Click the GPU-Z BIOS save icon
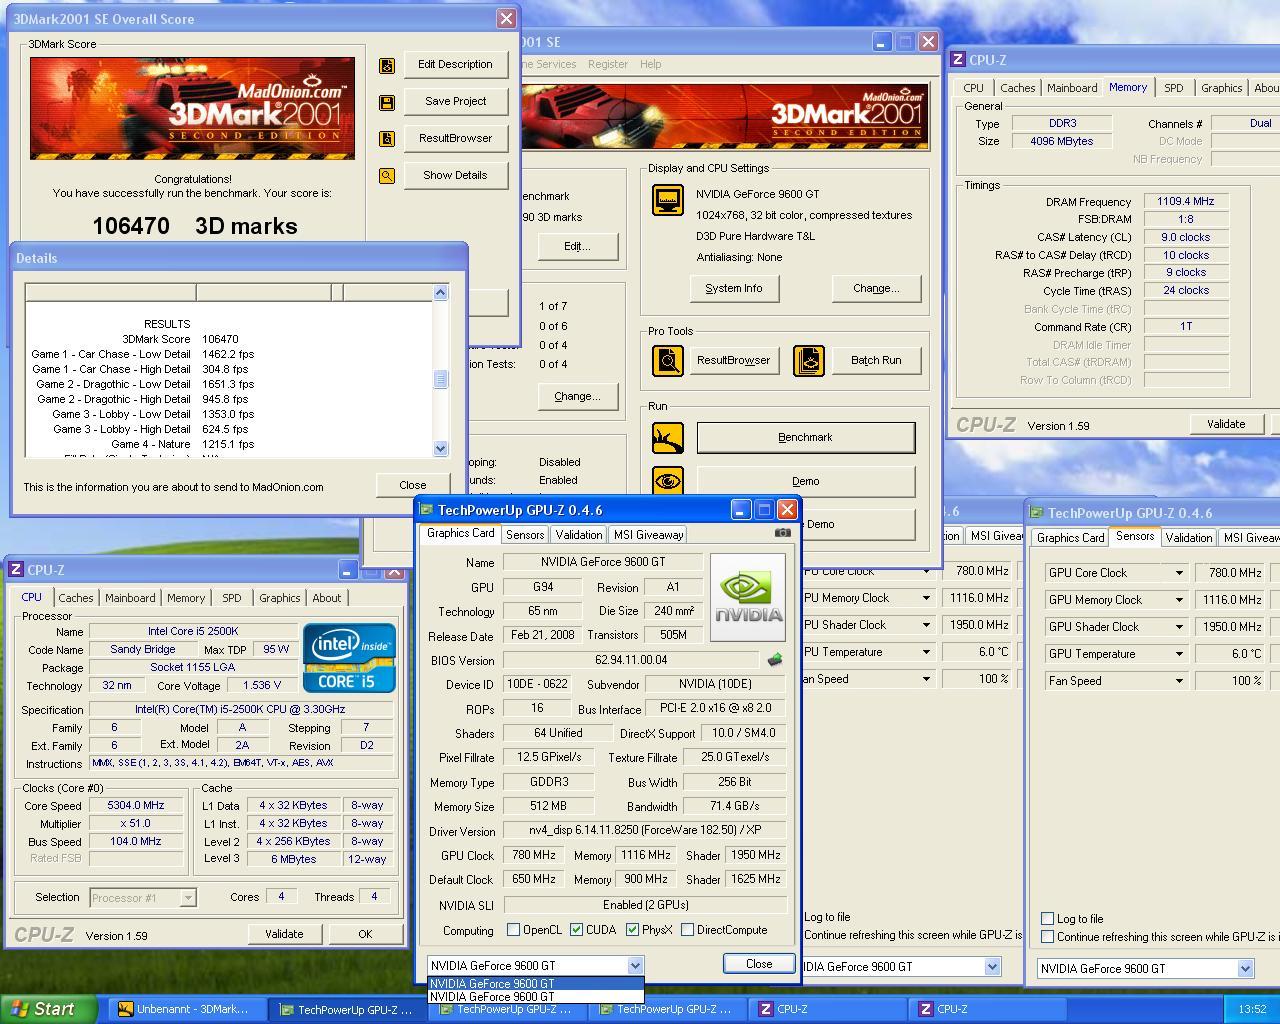Viewport: 1280px width, 1024px height. coord(774,660)
